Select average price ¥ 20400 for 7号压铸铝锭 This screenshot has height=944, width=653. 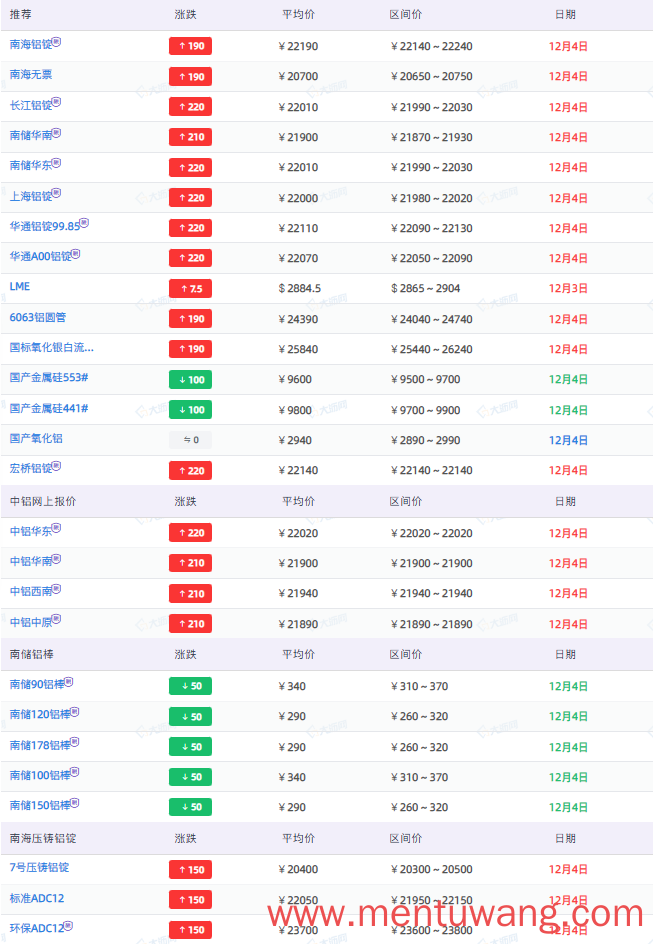click(299, 870)
